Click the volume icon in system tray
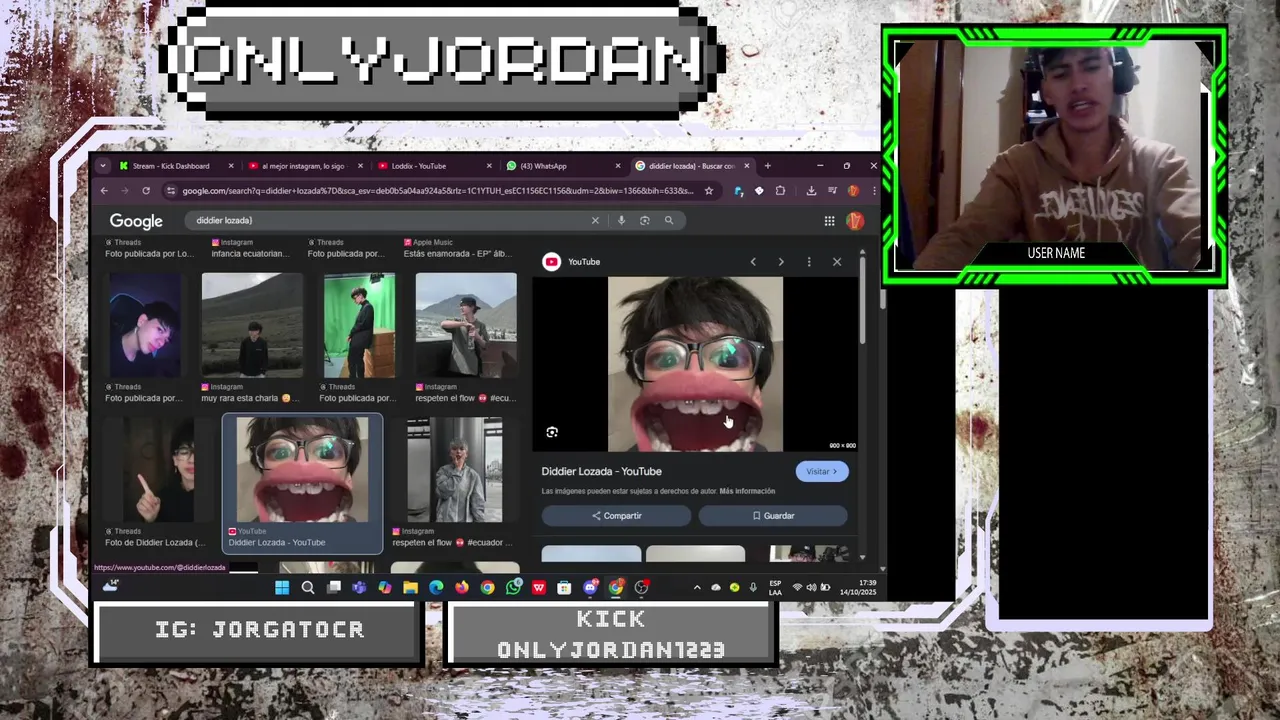 [811, 588]
